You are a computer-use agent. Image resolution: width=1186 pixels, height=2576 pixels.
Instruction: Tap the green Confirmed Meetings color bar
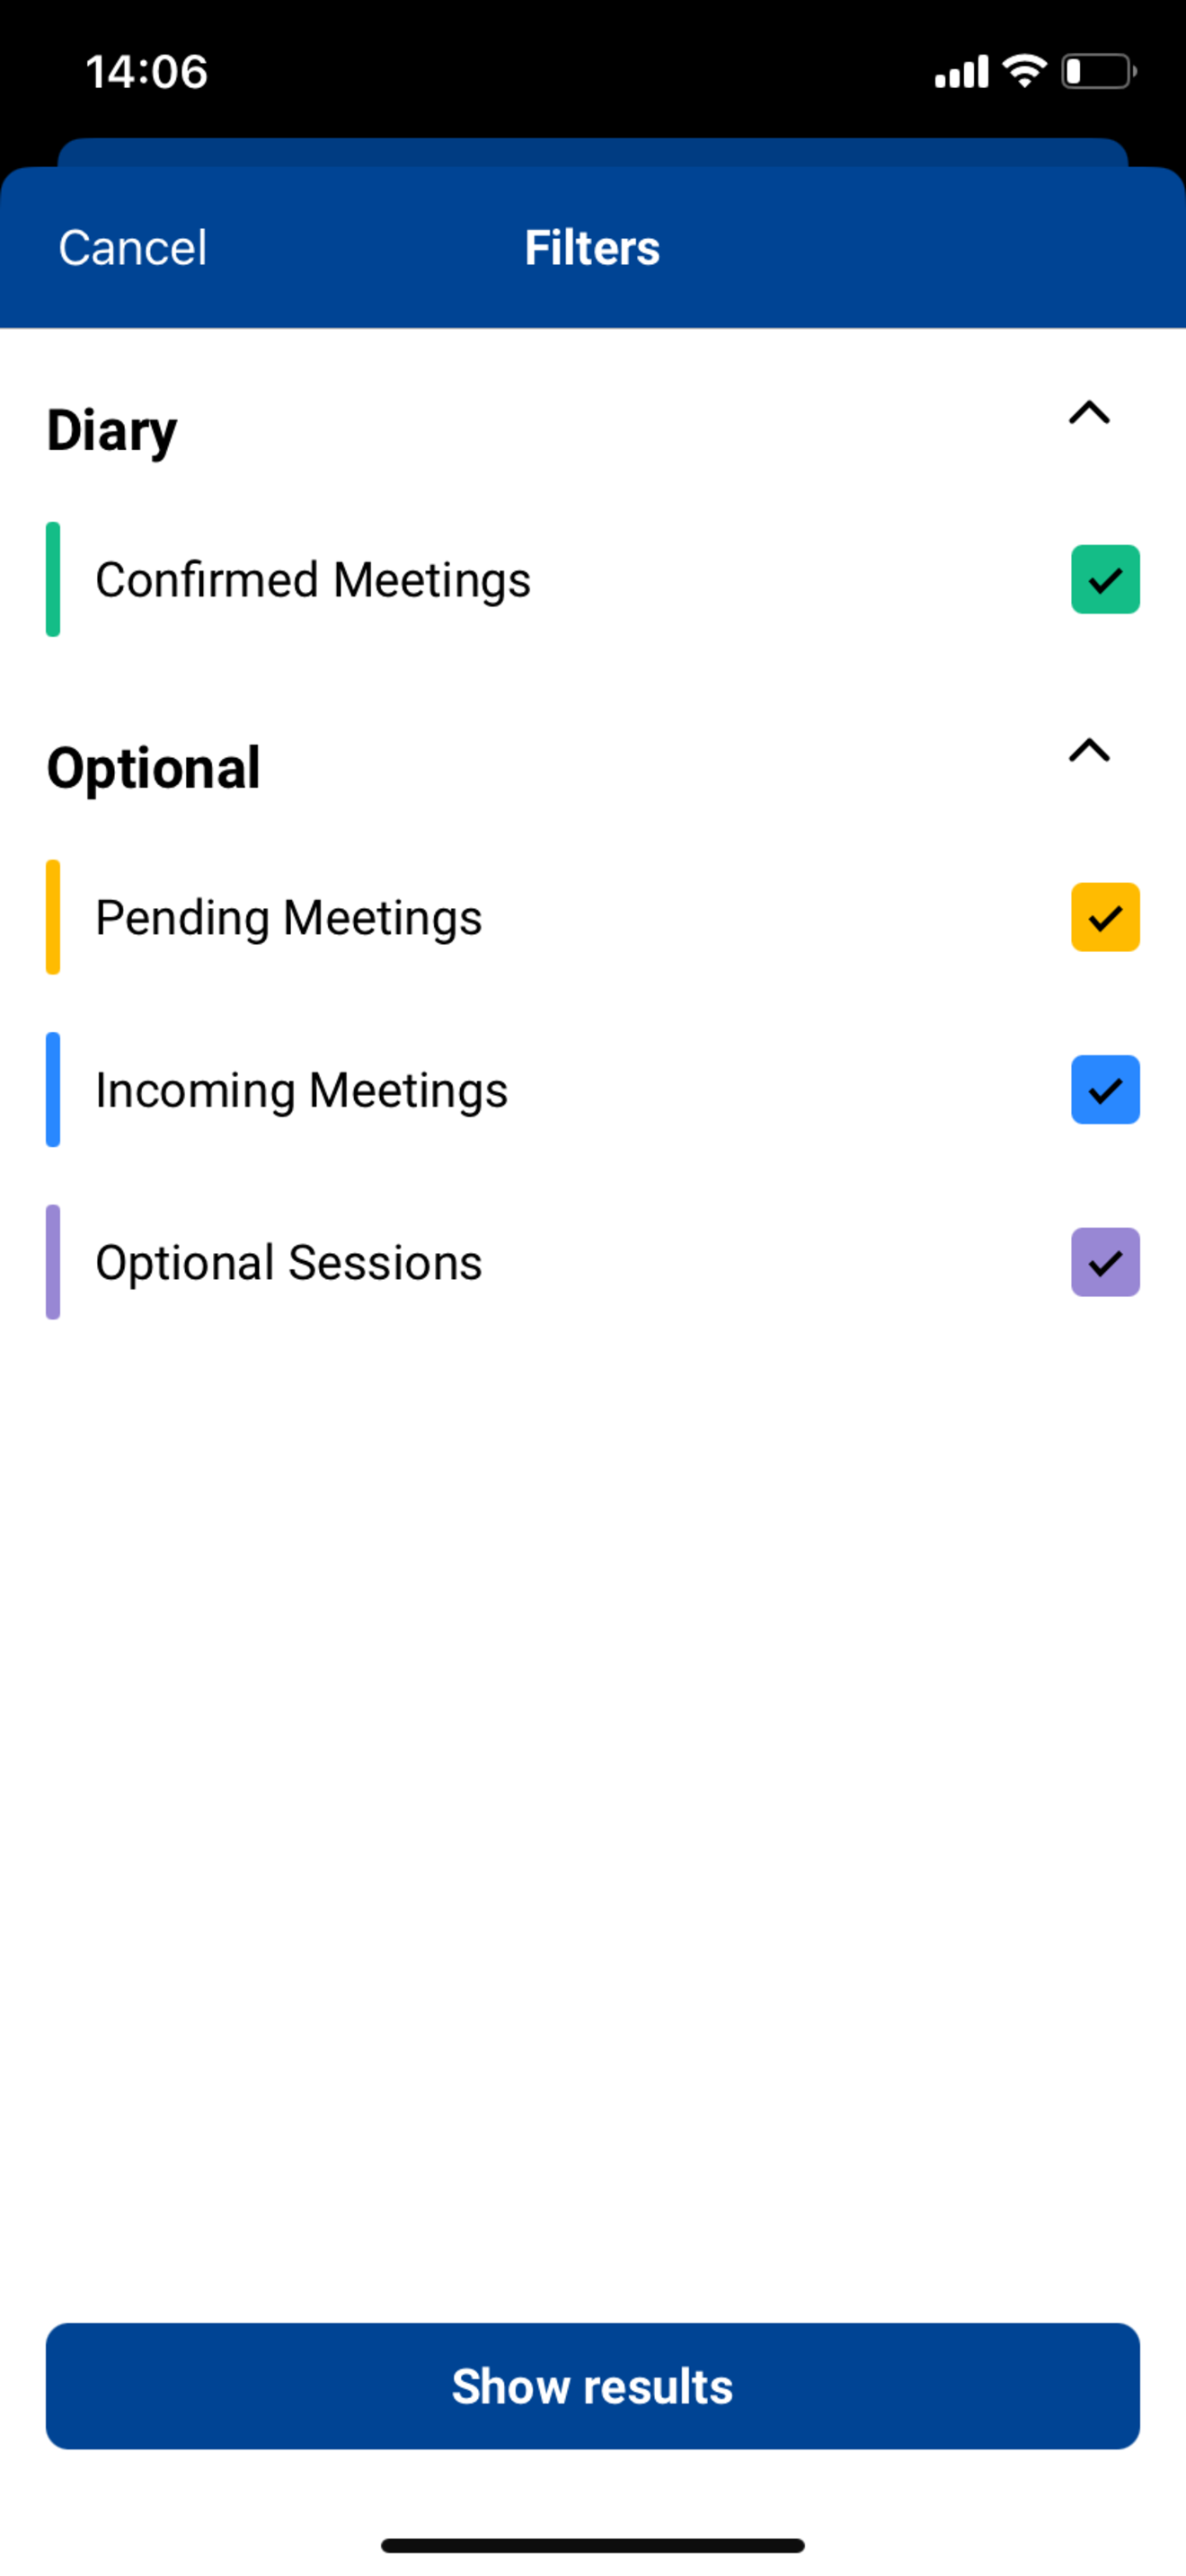click(53, 579)
